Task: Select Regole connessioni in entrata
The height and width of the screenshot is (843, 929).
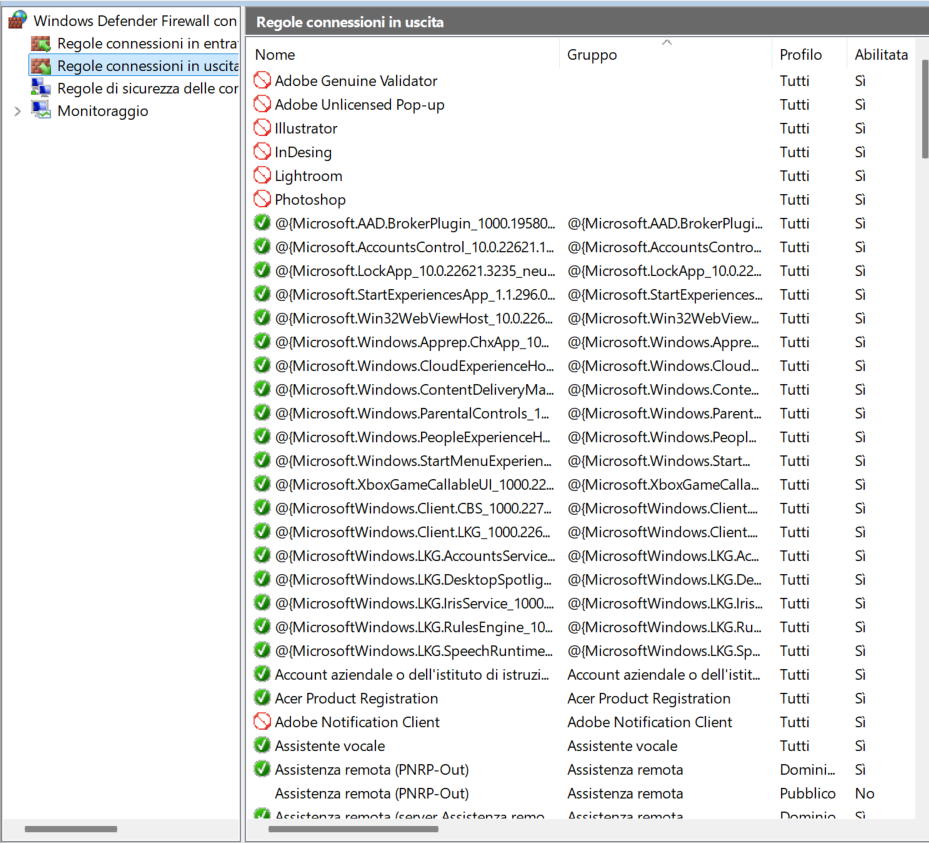Action: [x=148, y=43]
